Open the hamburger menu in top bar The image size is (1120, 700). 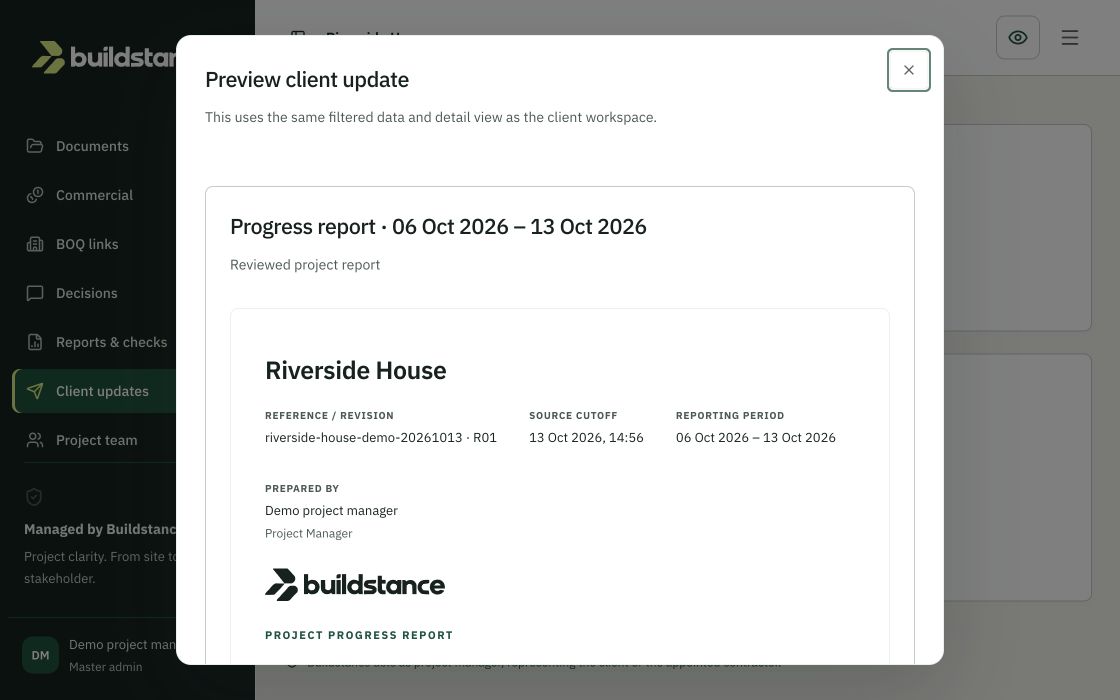tap(1069, 38)
